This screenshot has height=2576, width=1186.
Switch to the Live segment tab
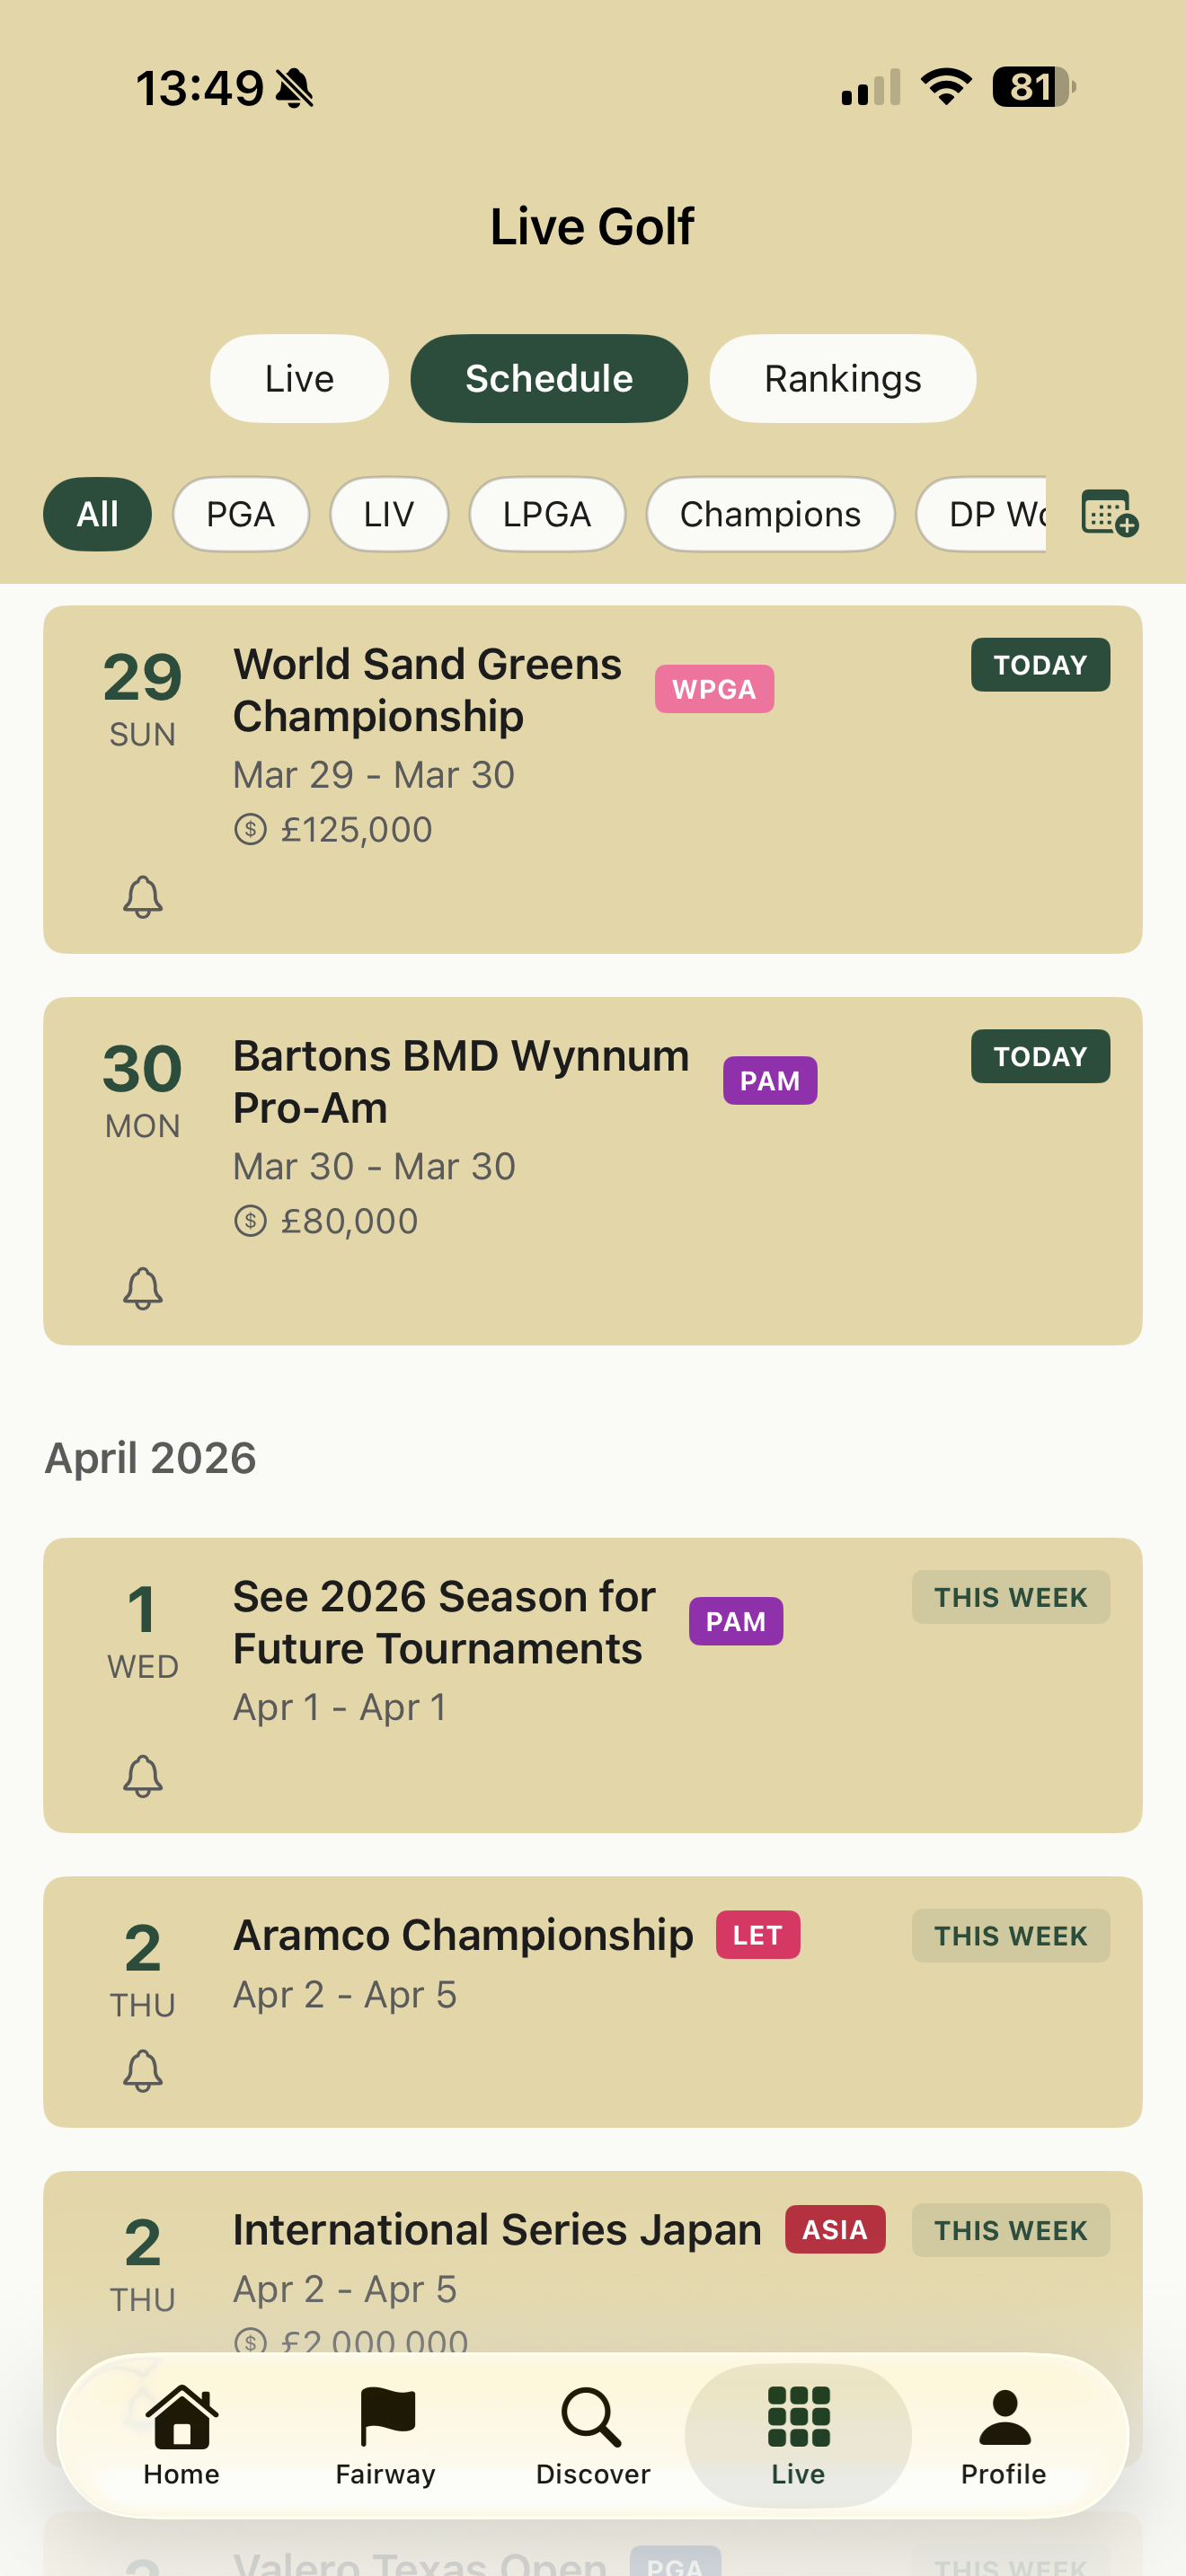(299, 379)
